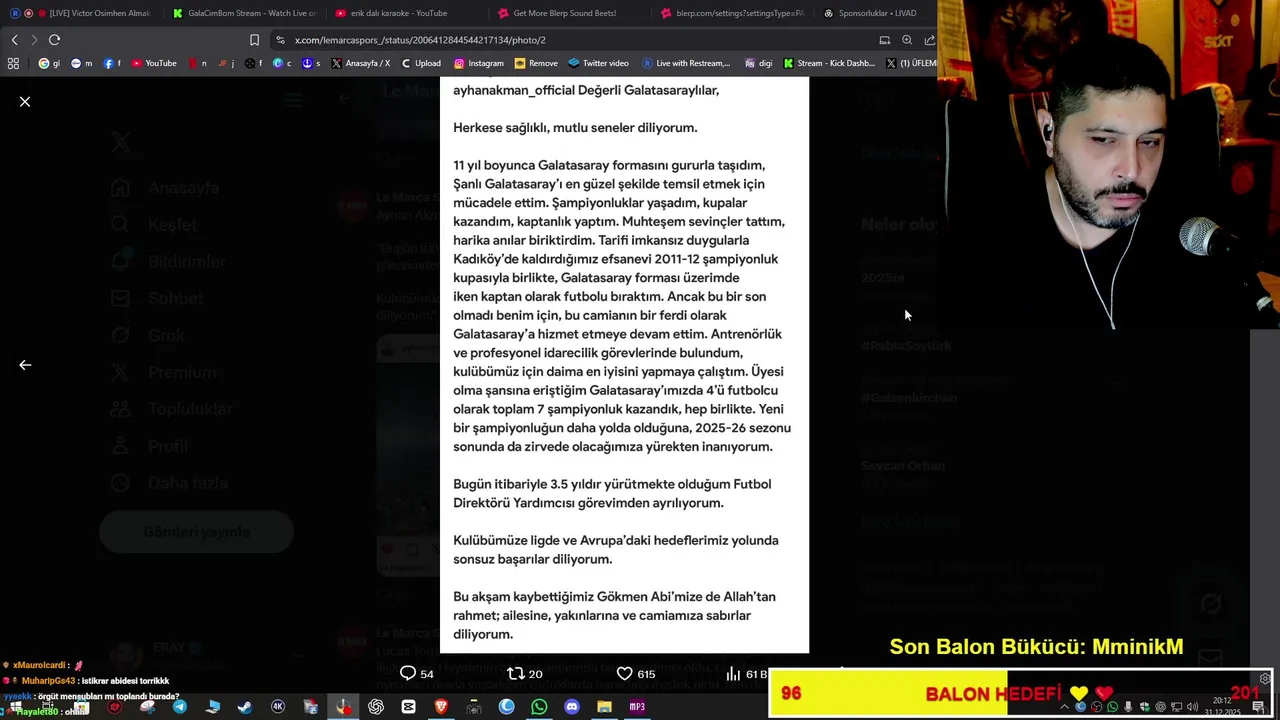Close the photo viewer with X
This screenshot has width=1280, height=720.
click(25, 102)
